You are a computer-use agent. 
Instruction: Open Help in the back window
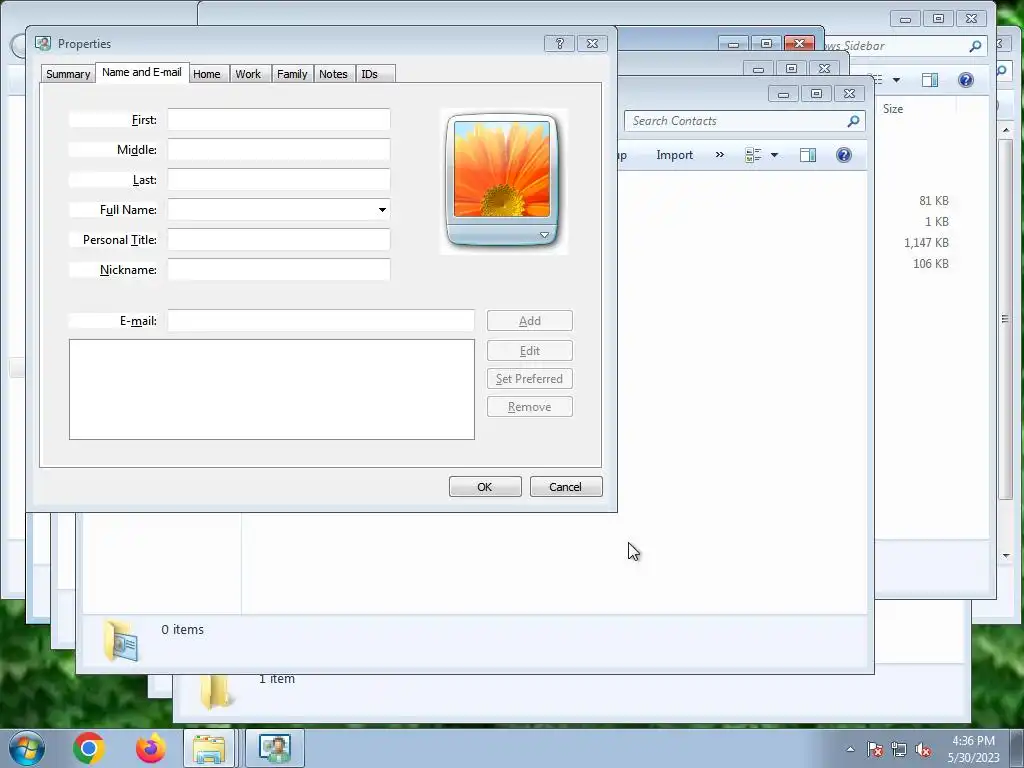[x=966, y=80]
